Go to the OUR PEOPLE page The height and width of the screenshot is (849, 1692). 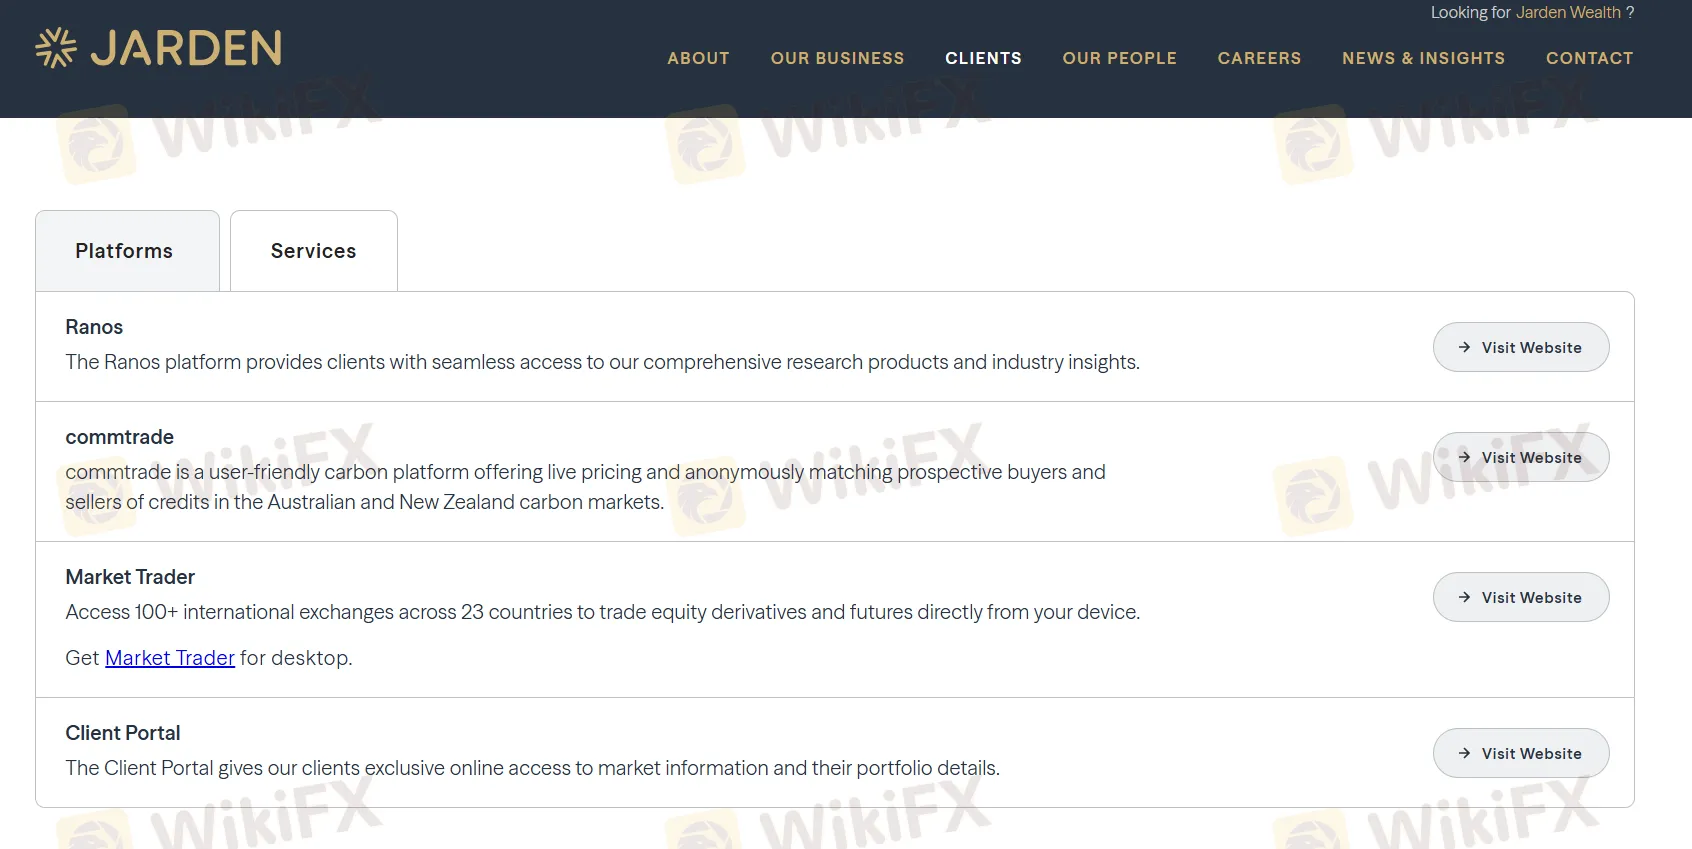click(x=1119, y=58)
